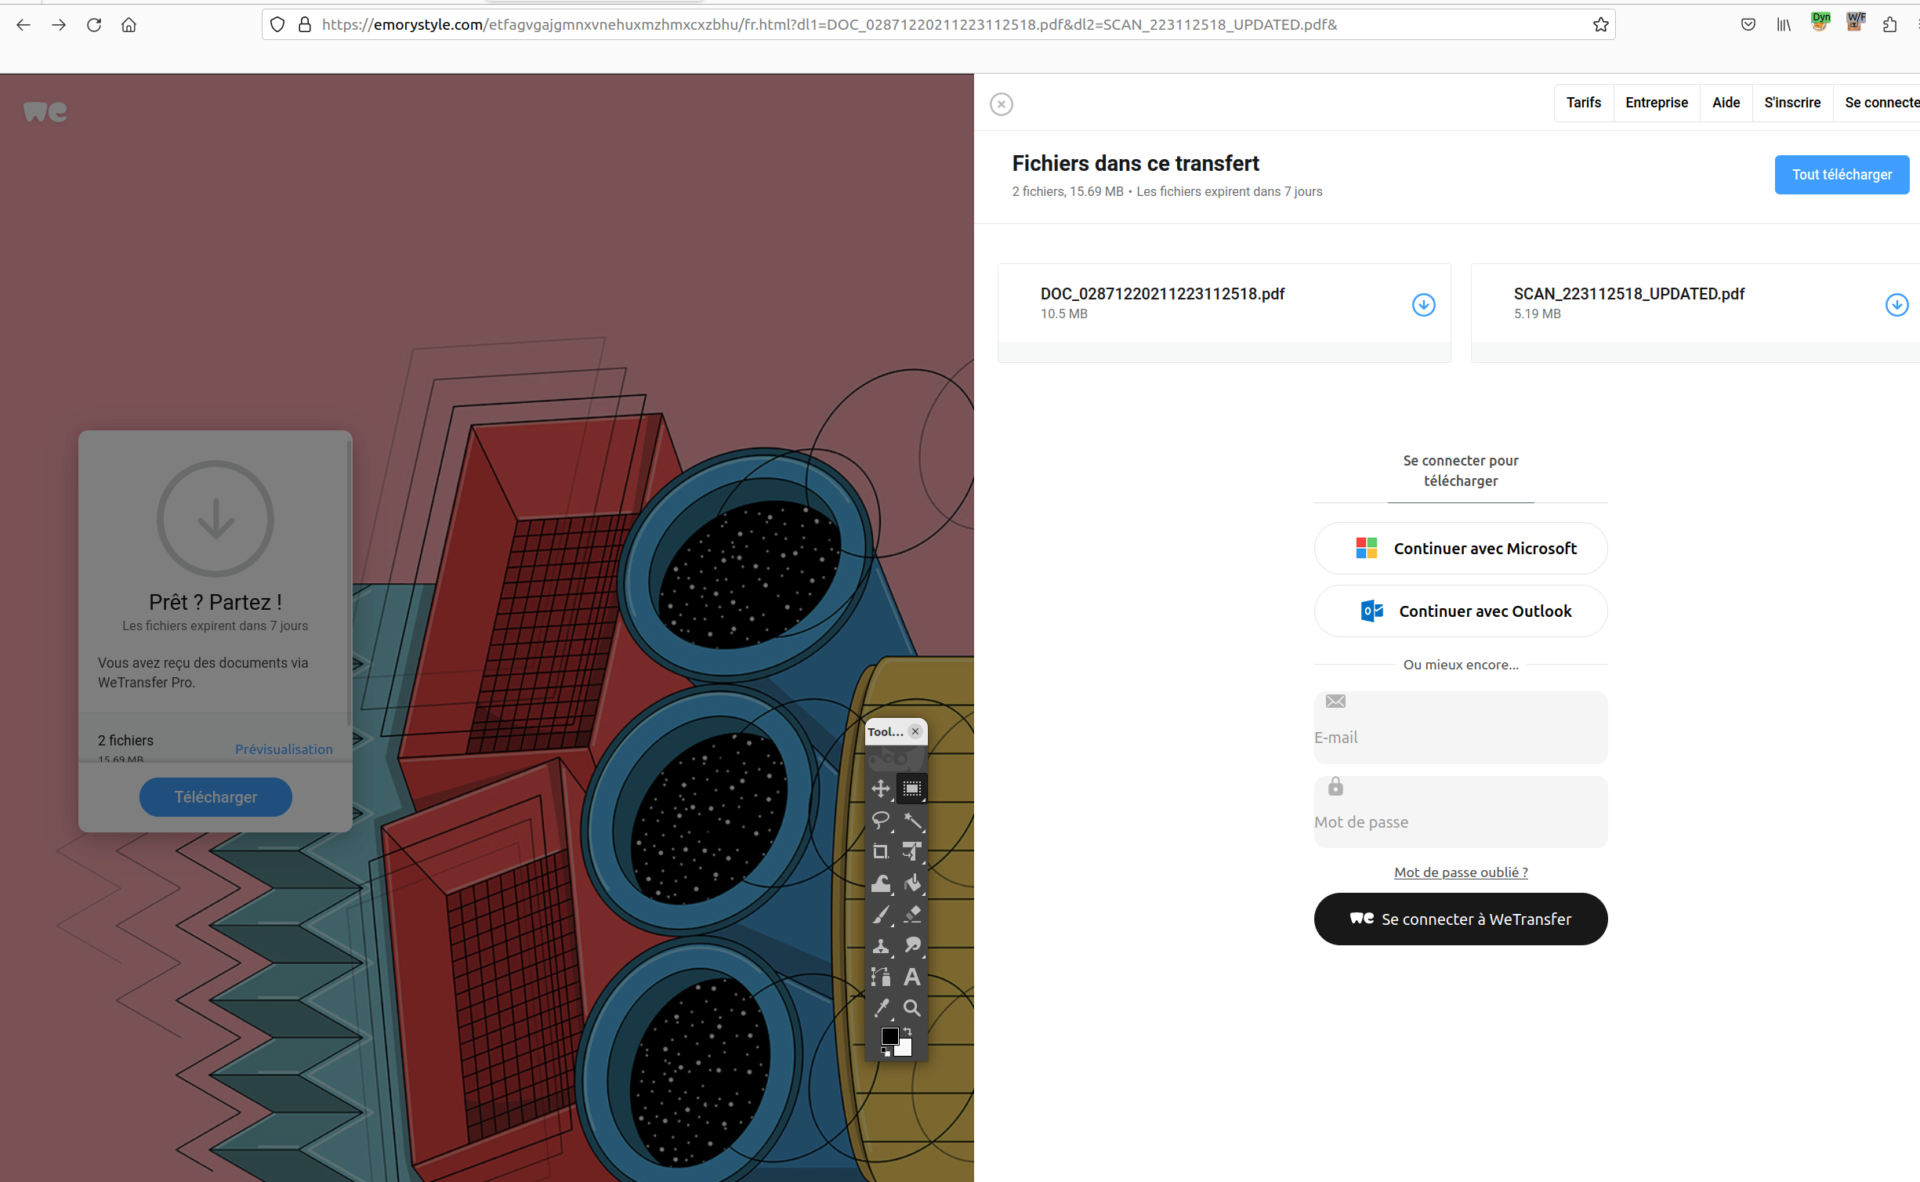Open the black foreground color swatch
The height and width of the screenshot is (1182, 1920).
tap(888, 1036)
